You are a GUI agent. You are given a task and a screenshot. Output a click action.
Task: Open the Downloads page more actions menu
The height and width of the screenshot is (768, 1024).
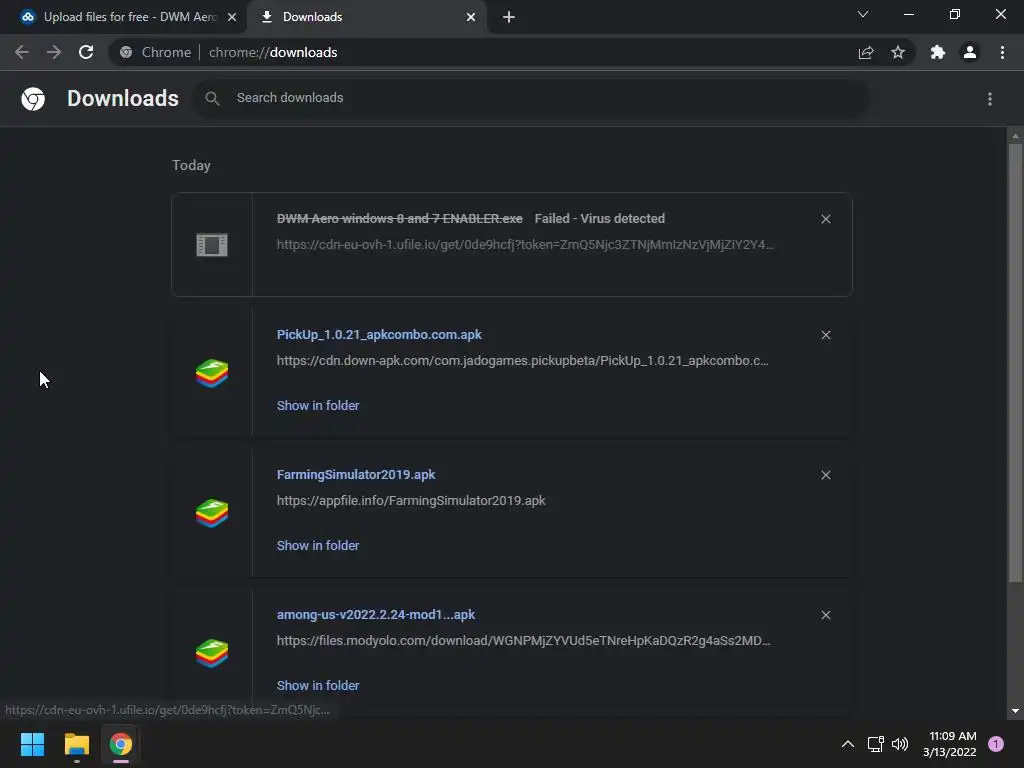(990, 99)
